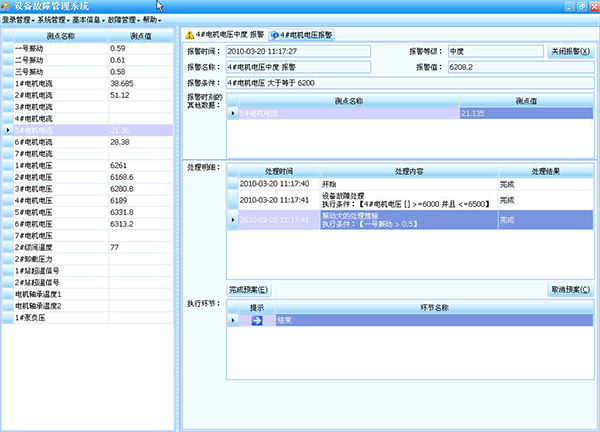Select the 5#电机电压 row

coord(88,212)
